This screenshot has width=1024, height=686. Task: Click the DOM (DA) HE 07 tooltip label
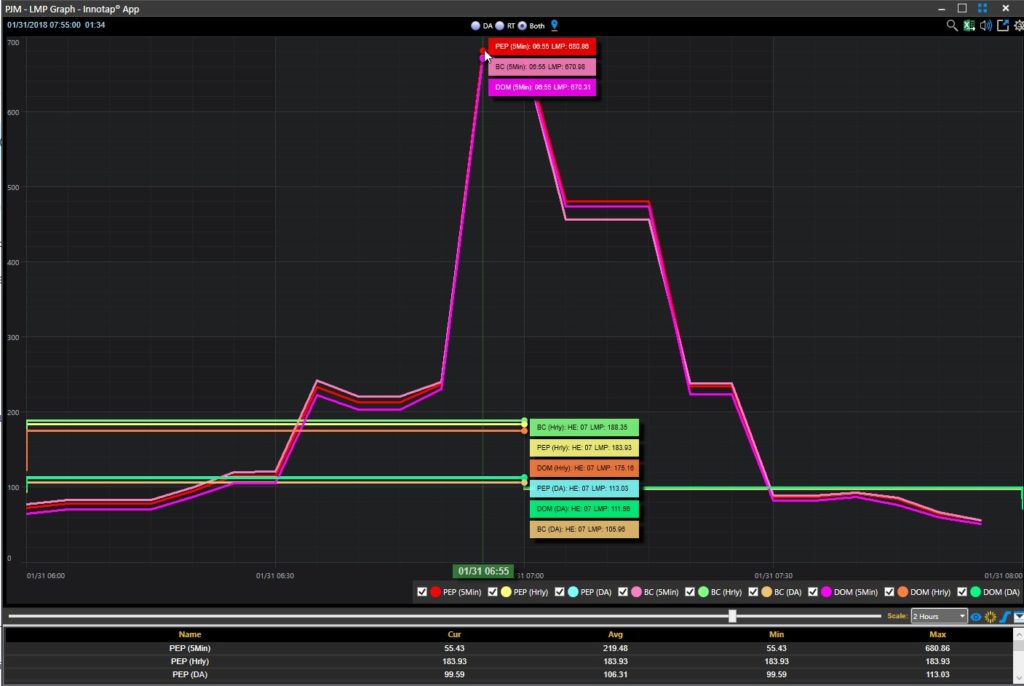(x=584, y=508)
